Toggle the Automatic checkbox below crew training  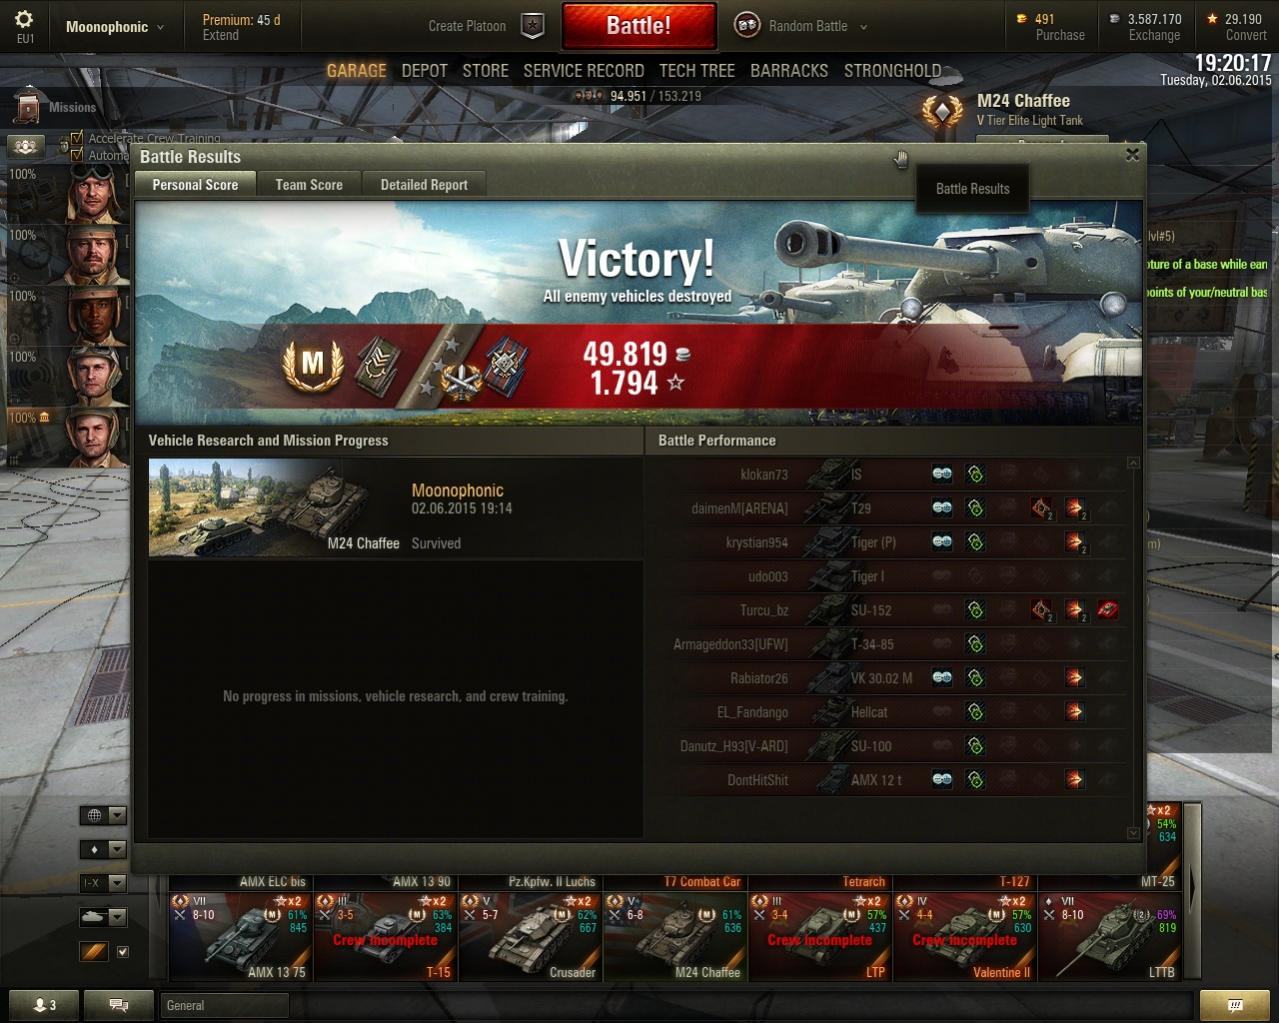coord(77,154)
